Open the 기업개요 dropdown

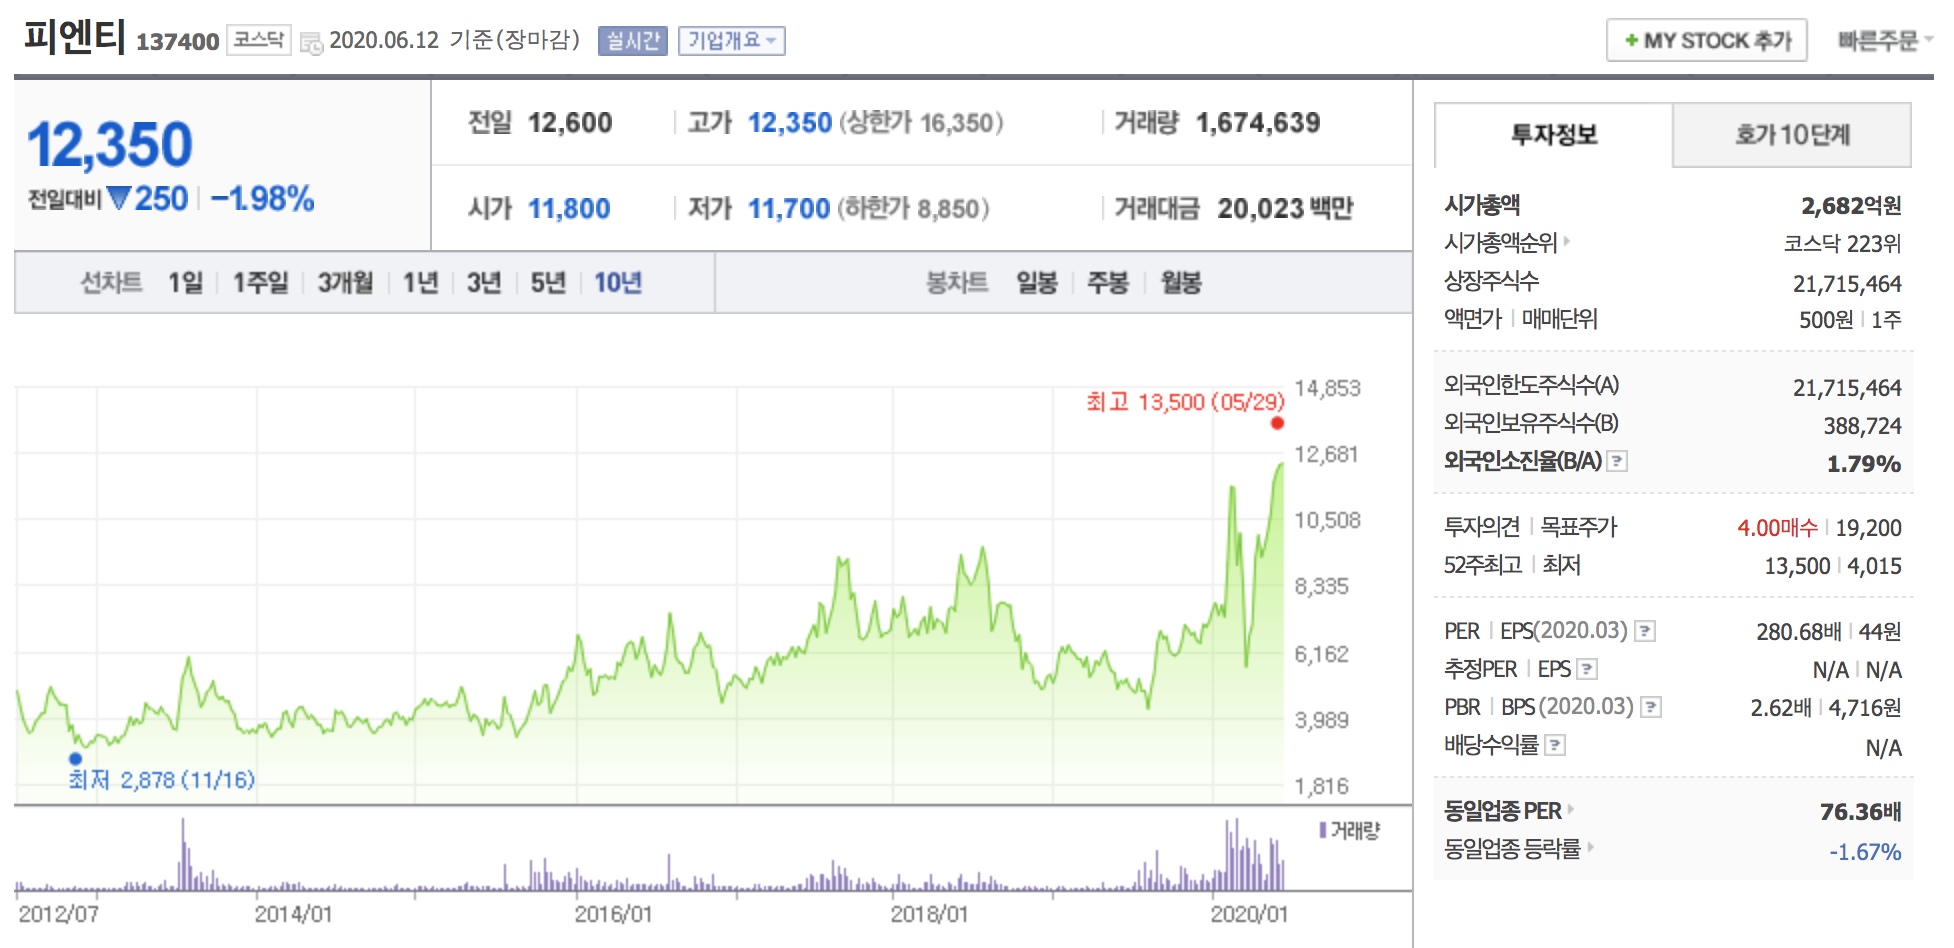(x=731, y=41)
